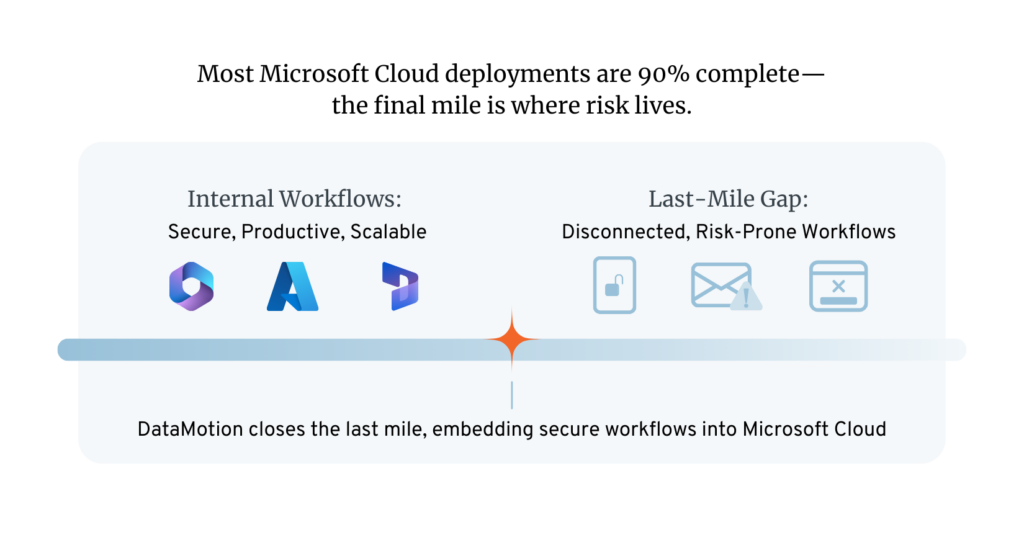
Task: Click the "Most Microsoft Cloud deployments" headline line
Action: click(x=511, y=74)
